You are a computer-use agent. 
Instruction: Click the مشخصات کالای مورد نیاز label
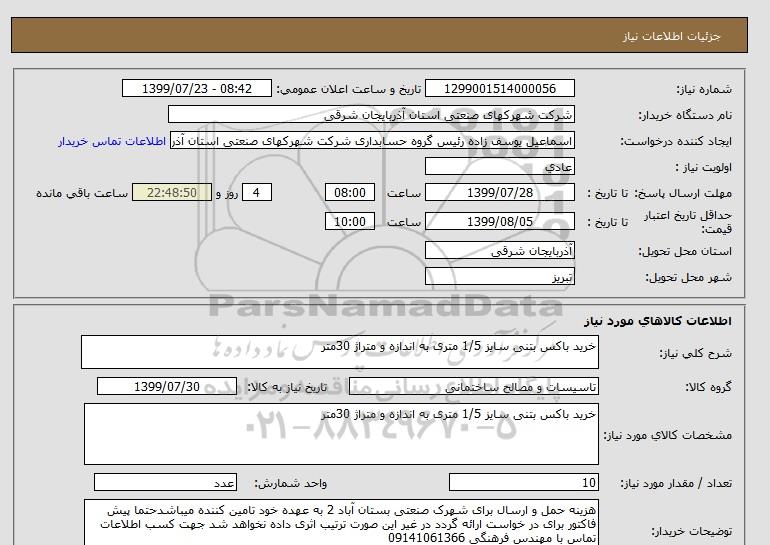tap(668, 435)
